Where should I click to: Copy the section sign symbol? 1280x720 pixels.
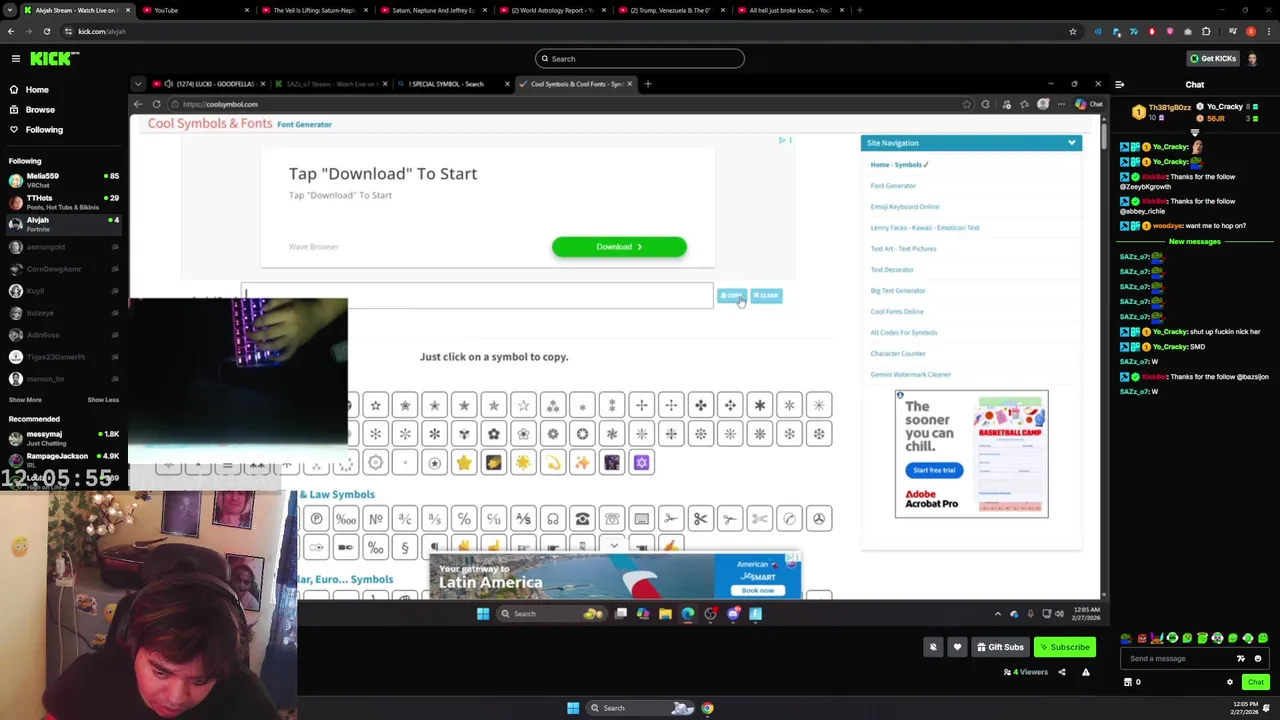click(405, 548)
